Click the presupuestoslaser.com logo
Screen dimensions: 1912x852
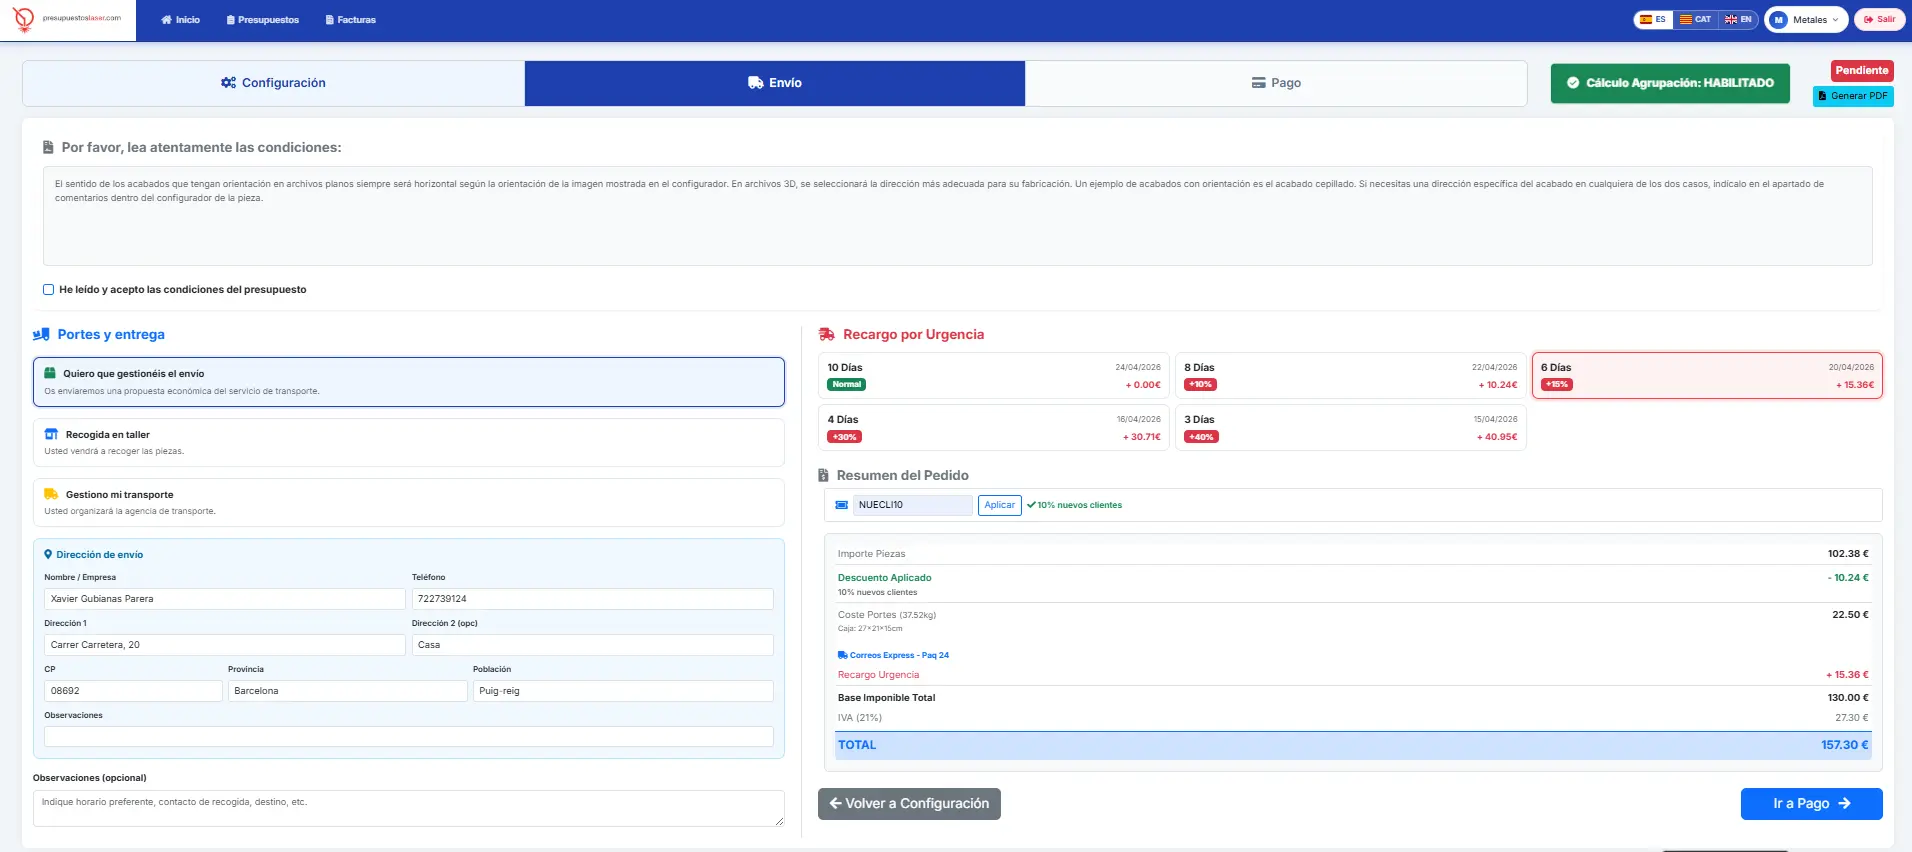pos(68,19)
